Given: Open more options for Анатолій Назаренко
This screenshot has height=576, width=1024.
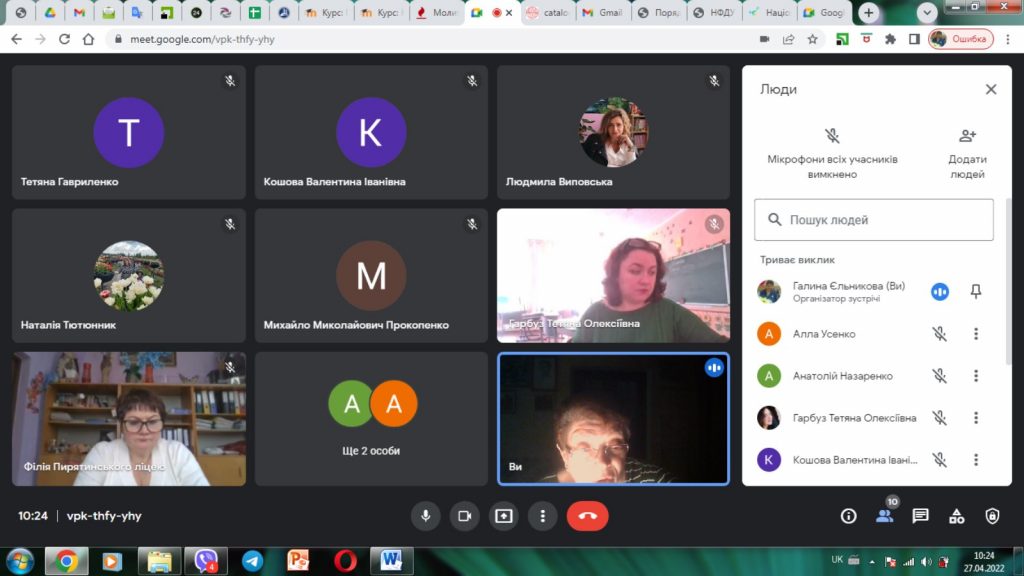Looking at the screenshot, I should 976,376.
